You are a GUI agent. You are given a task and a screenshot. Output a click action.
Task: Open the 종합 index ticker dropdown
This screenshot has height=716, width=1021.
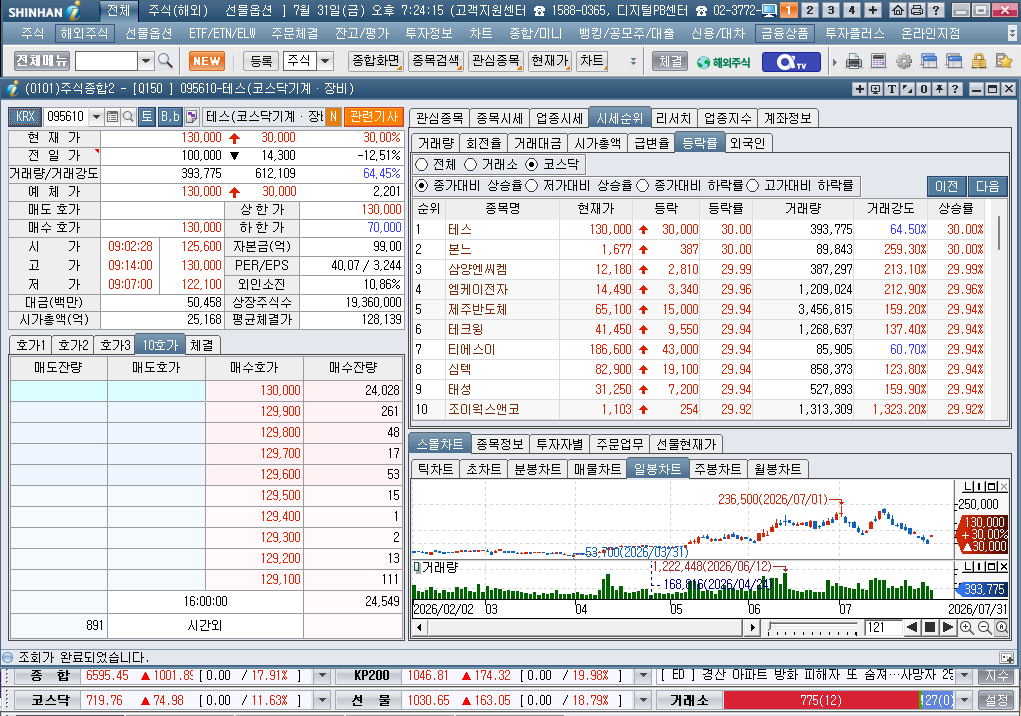(x=322, y=676)
